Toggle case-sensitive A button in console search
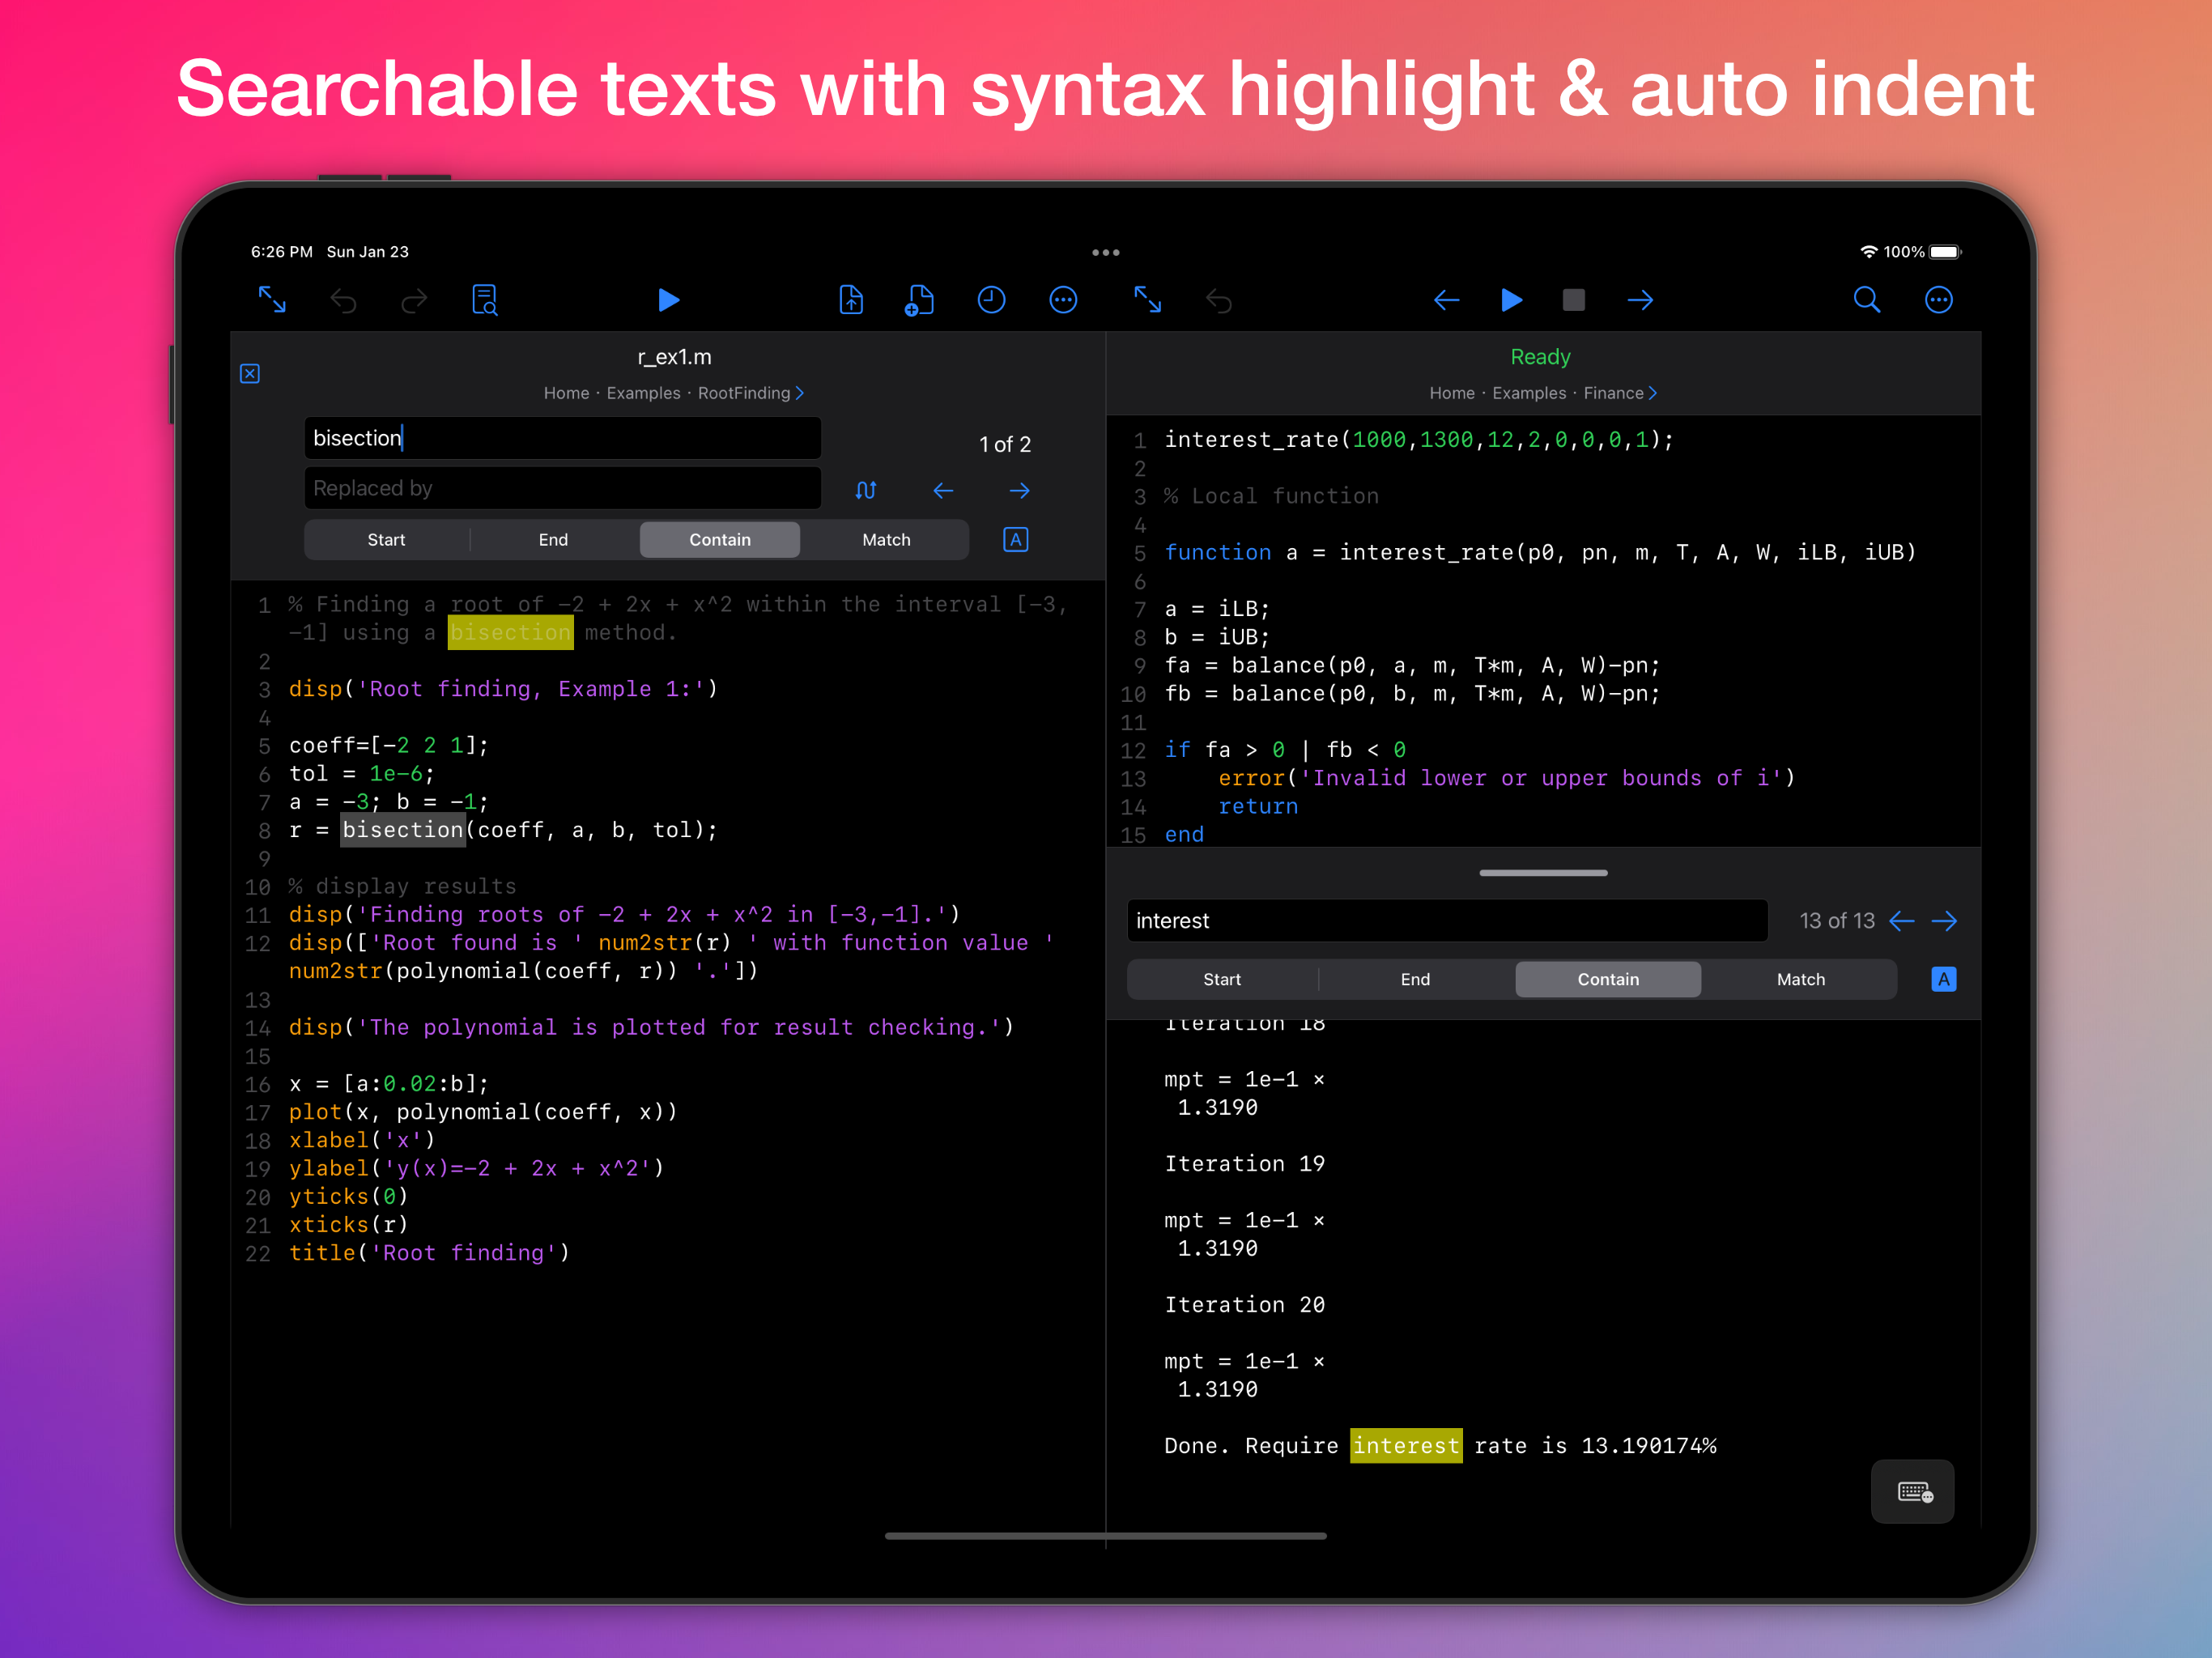The image size is (2212, 1658). [x=1942, y=979]
